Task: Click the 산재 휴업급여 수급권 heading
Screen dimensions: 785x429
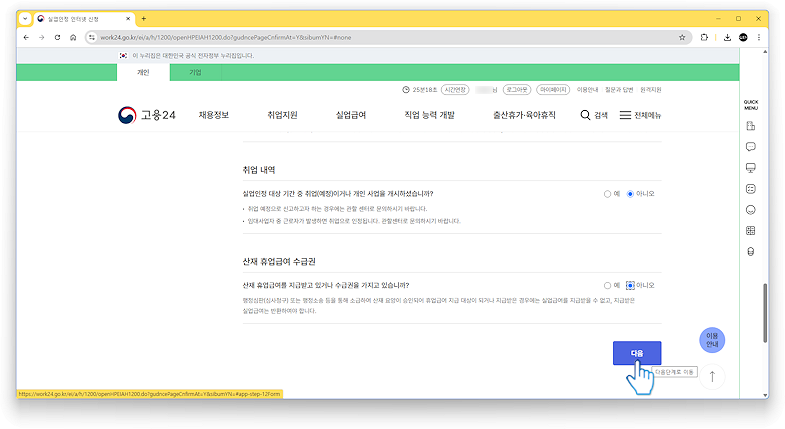Action: [279, 262]
